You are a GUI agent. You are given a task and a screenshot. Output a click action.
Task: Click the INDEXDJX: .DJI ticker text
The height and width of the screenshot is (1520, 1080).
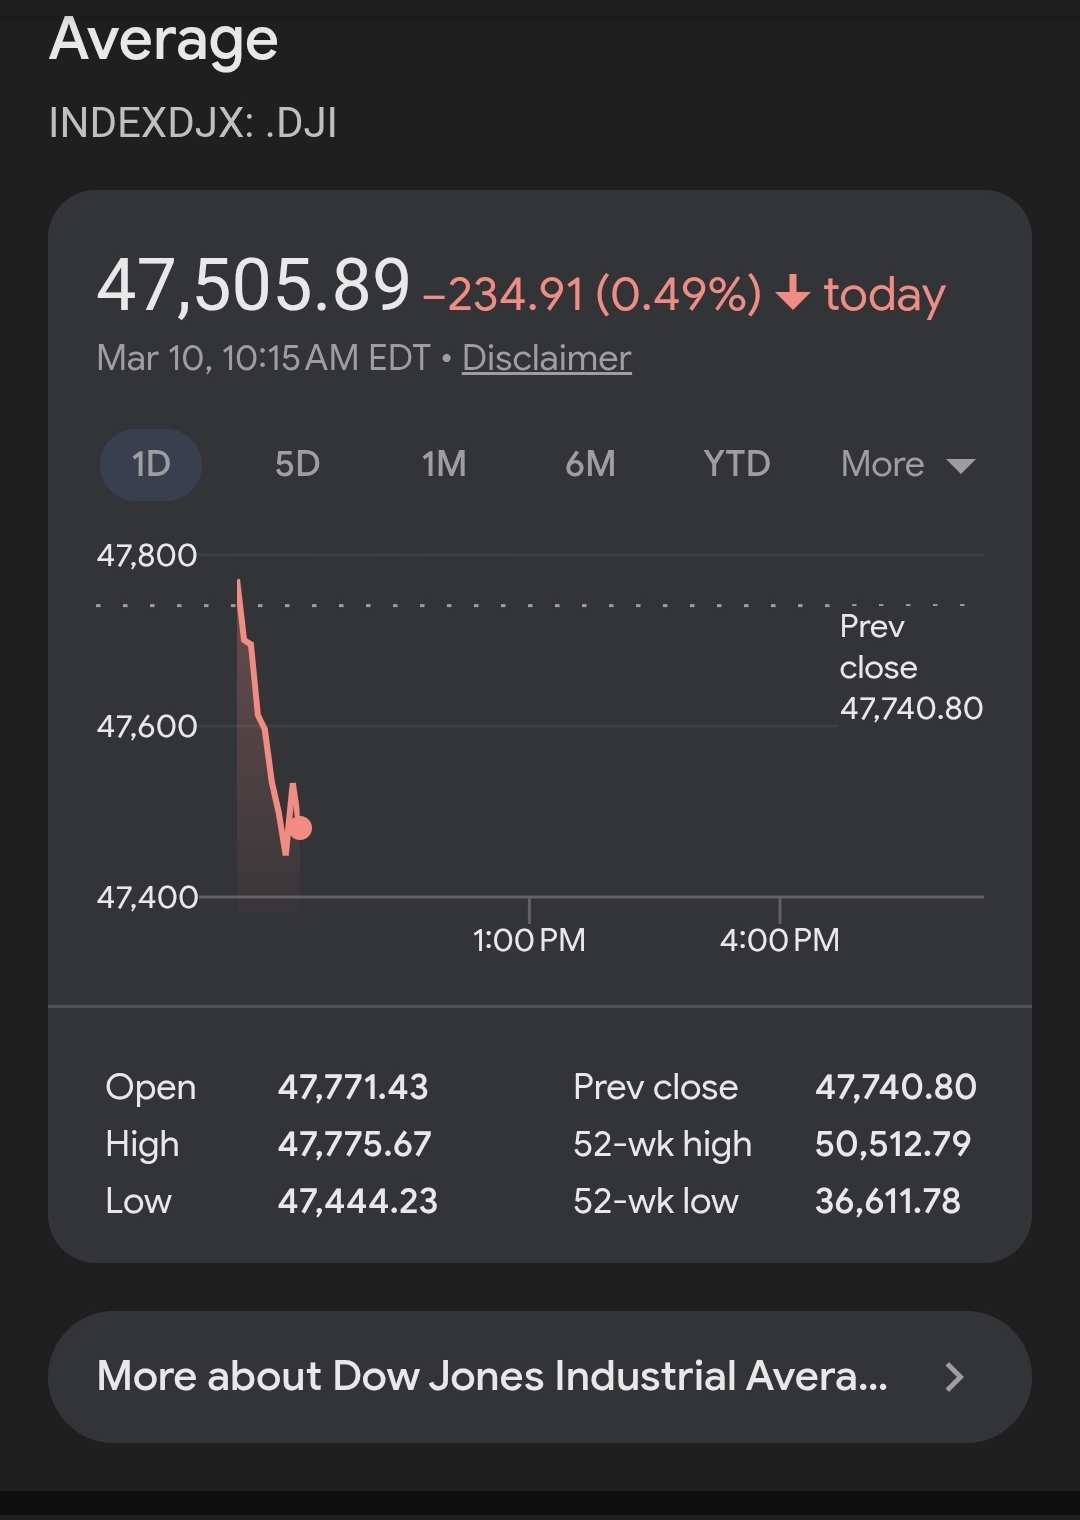pyautogui.click(x=193, y=123)
